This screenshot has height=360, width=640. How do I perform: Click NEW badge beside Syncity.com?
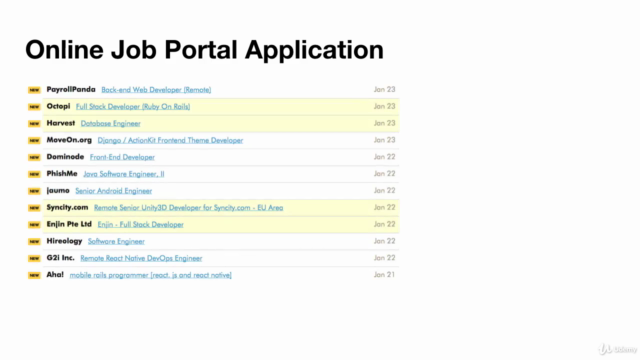(x=34, y=208)
